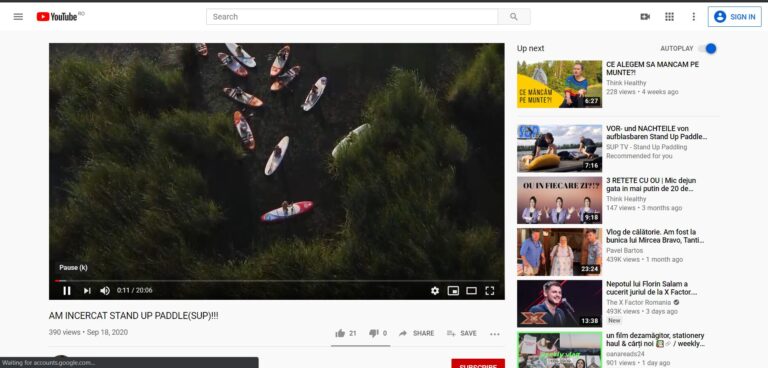
Task: Click Think Healthy under 3 RETETE CU OU
Action: pos(626,199)
